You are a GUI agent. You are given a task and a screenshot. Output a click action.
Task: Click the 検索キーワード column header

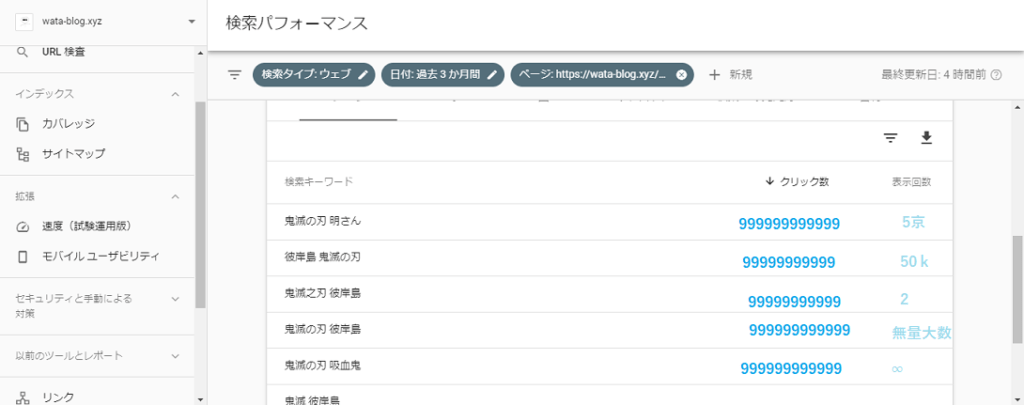click(319, 182)
